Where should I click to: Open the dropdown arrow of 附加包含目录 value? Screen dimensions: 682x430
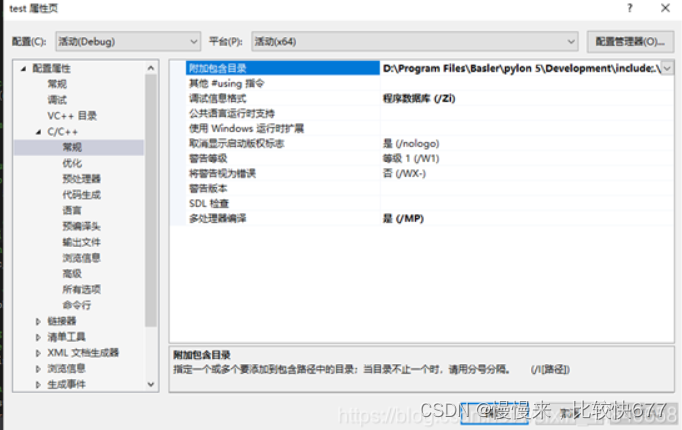pos(667,68)
